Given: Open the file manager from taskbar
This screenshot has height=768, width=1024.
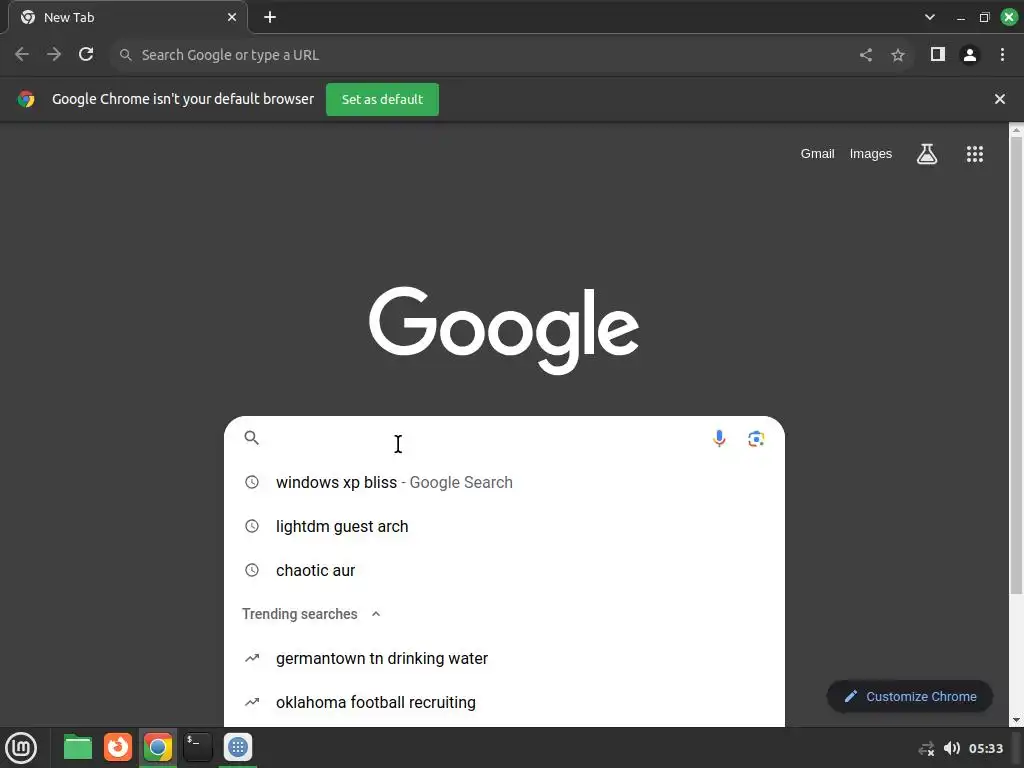Looking at the screenshot, I should coord(78,747).
